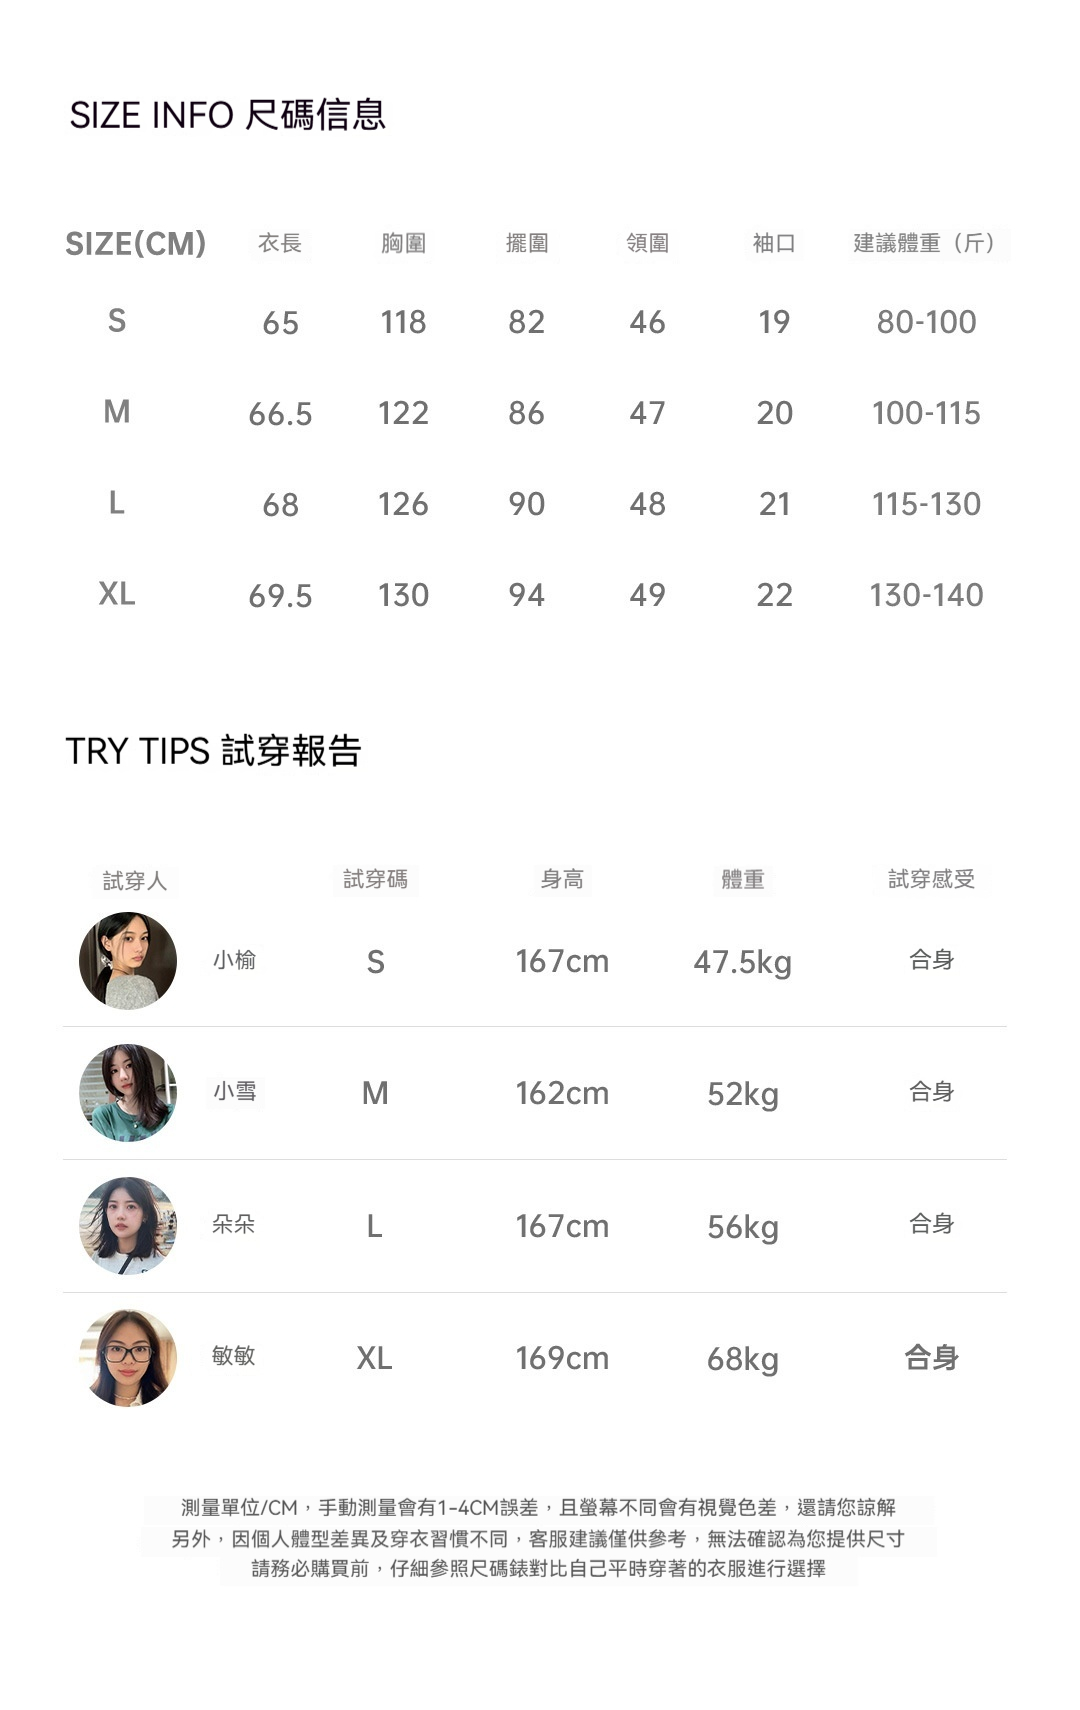Click the 130-140 suggested weight value
1080x1710 pixels.
(x=927, y=595)
